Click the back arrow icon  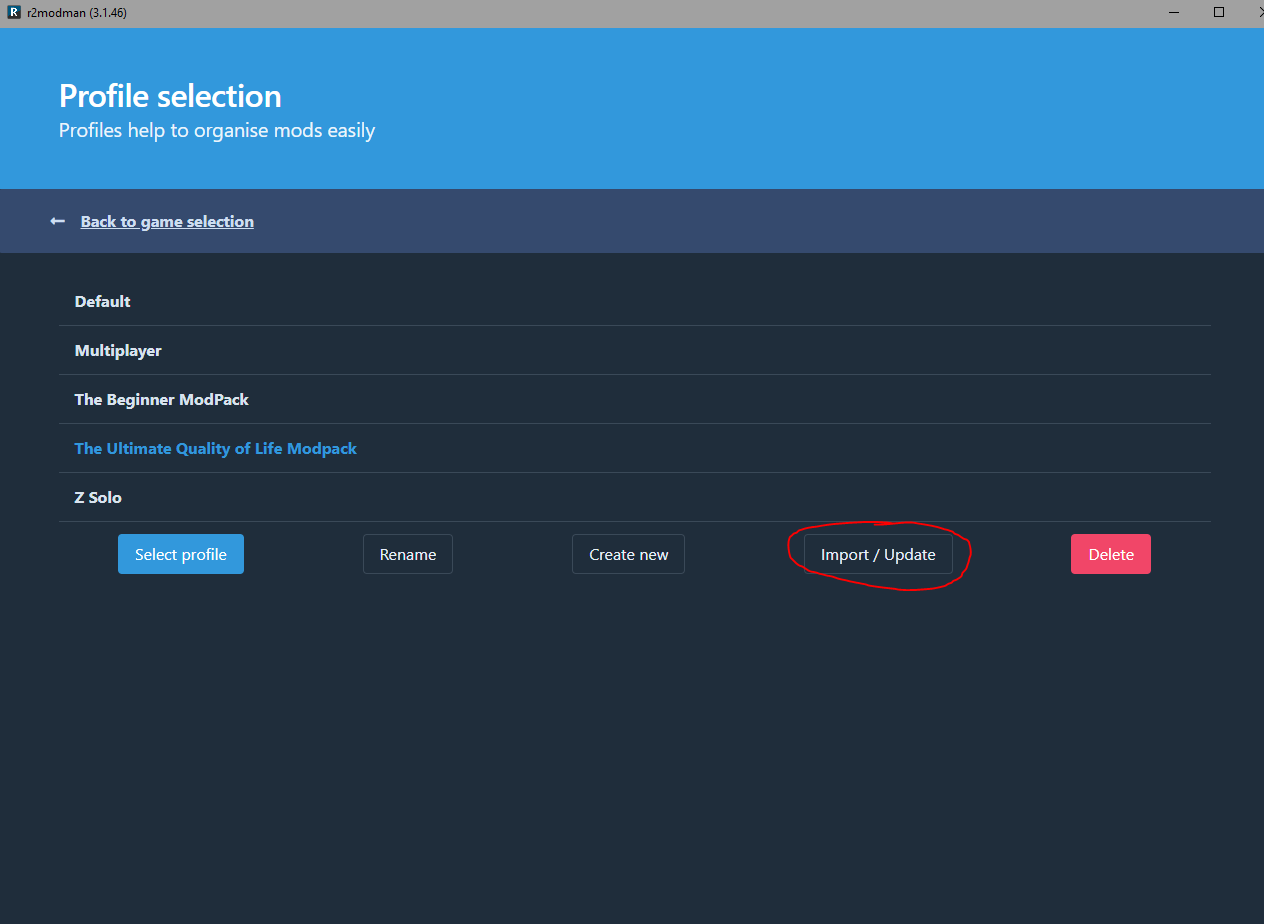coord(57,221)
